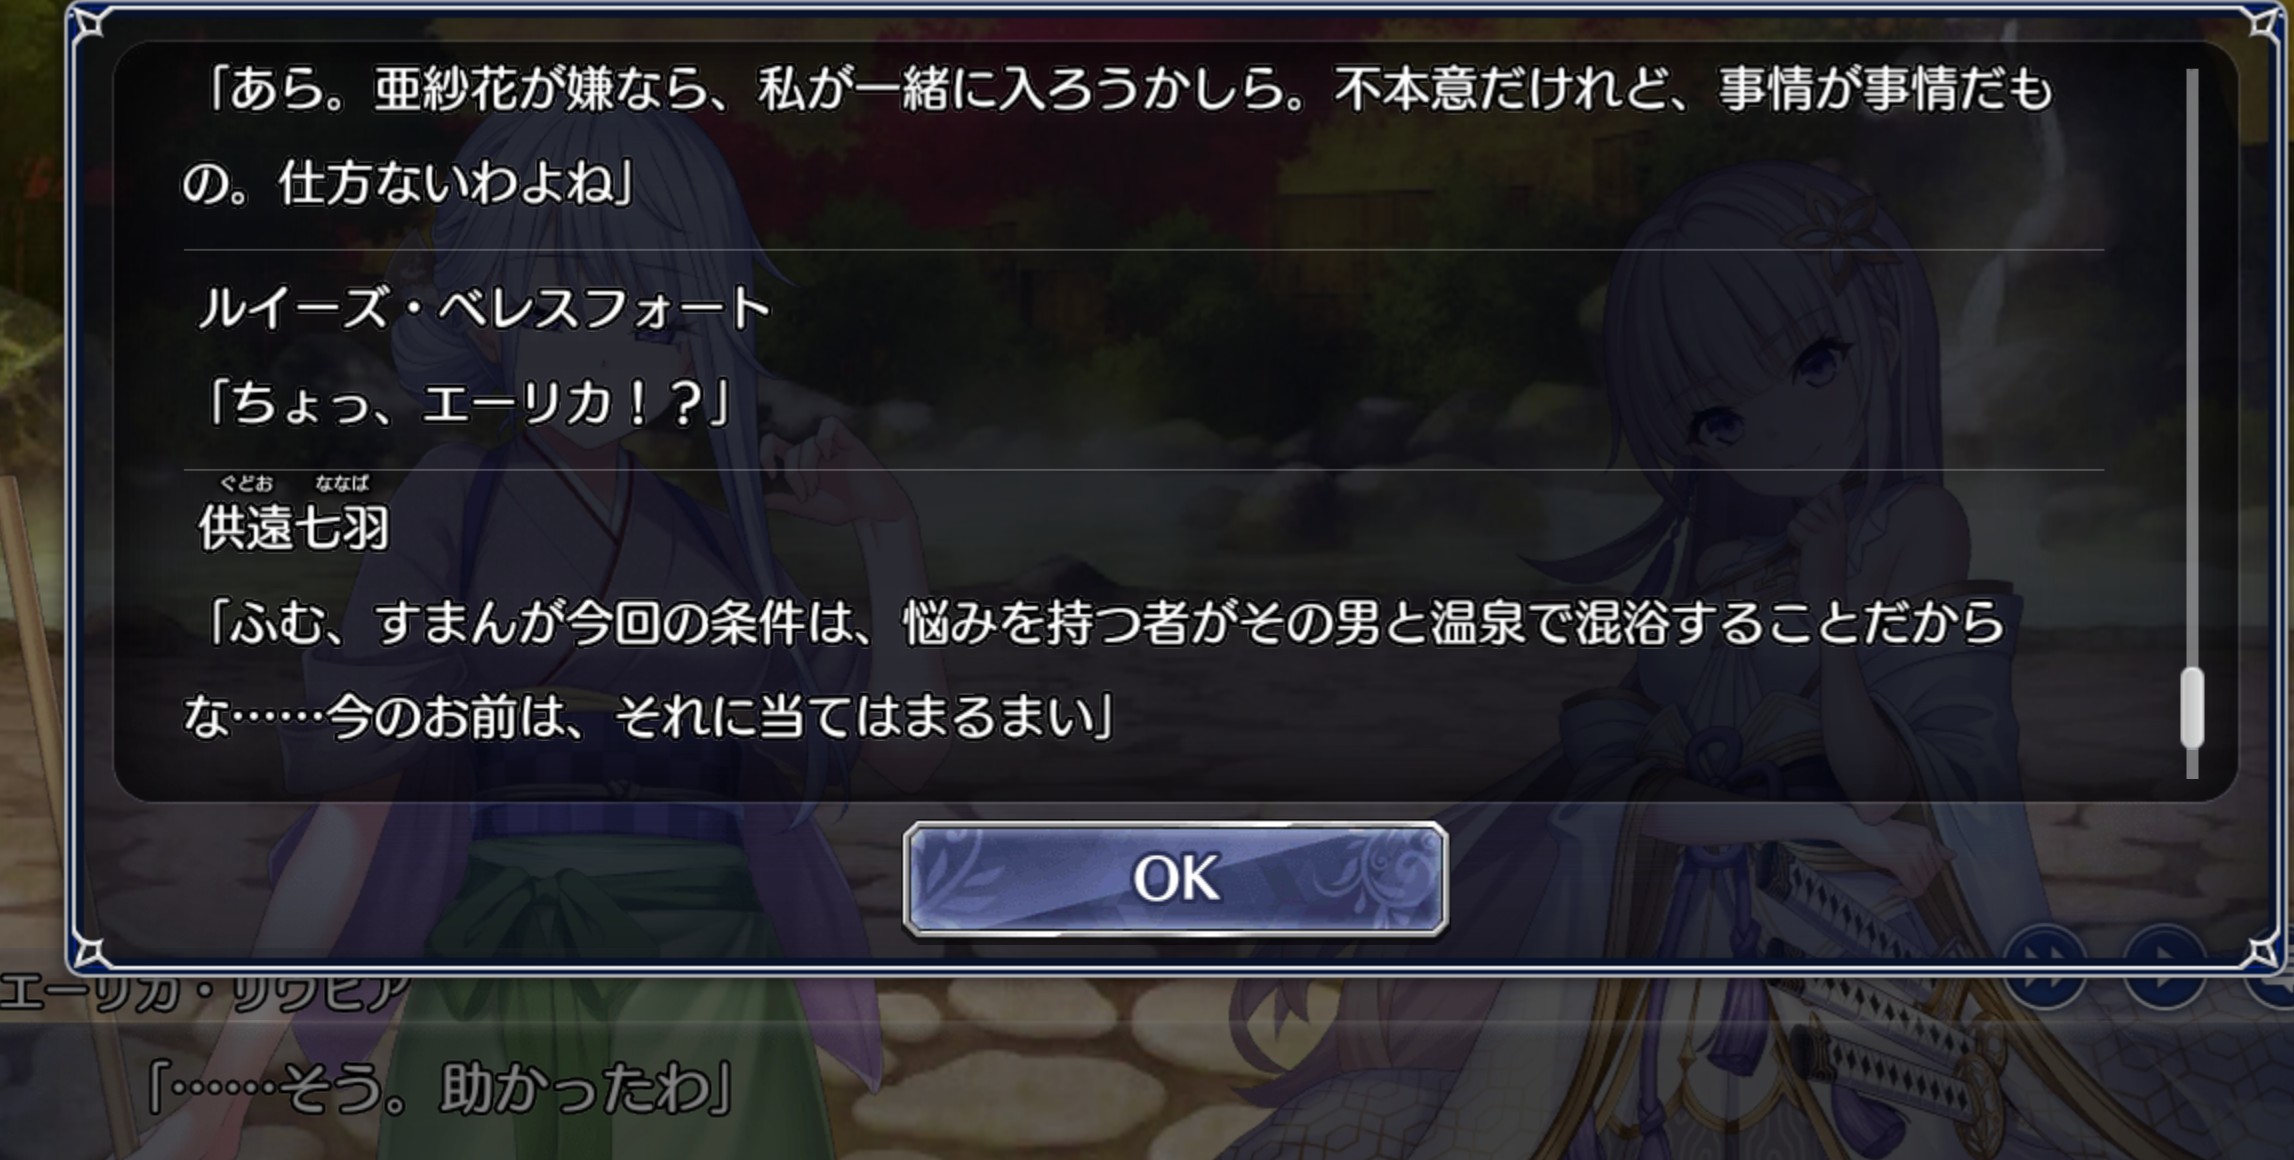Click the backlog scrollbar thumb
The height and width of the screenshot is (1160, 2294).
click(2191, 707)
